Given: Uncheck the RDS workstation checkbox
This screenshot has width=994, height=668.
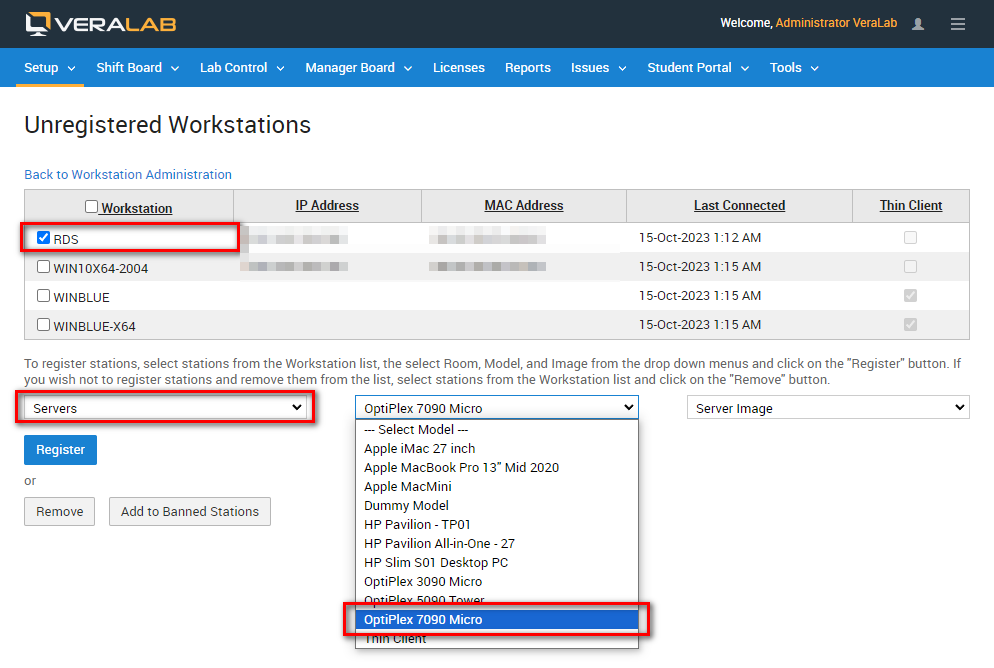Looking at the screenshot, I should pos(43,238).
